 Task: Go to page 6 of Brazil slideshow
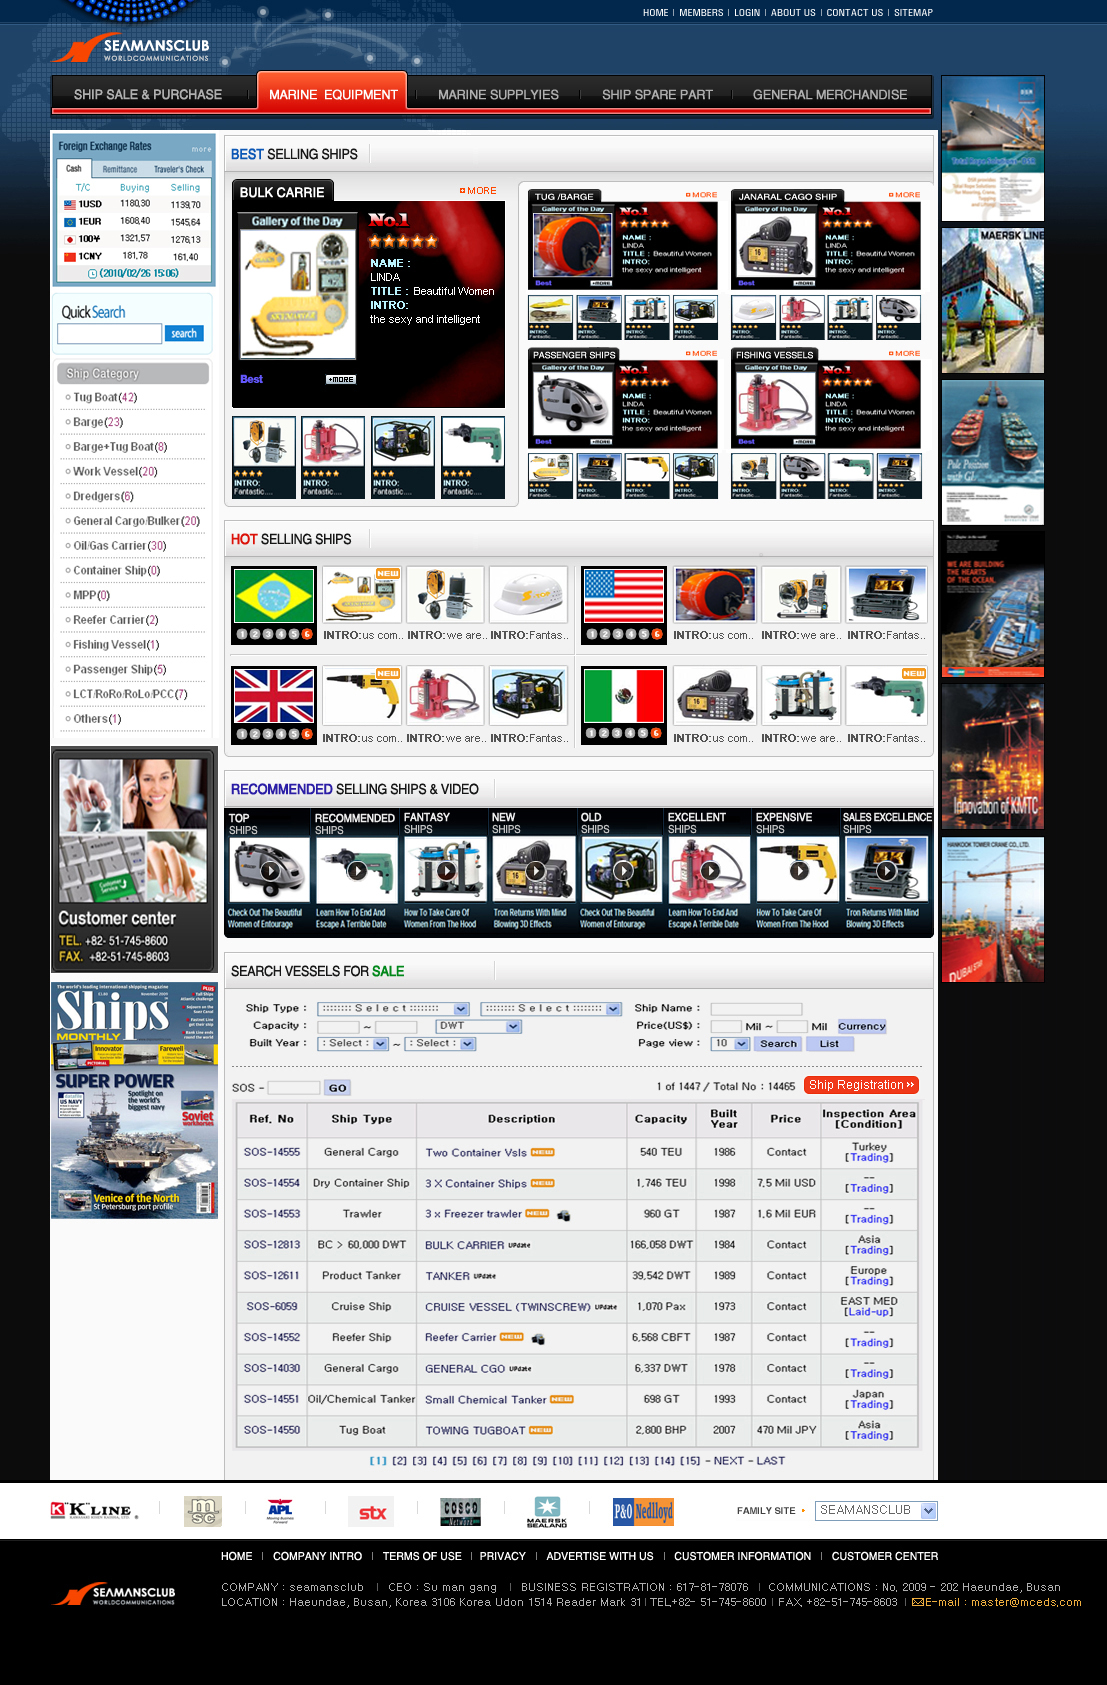pos(307,634)
